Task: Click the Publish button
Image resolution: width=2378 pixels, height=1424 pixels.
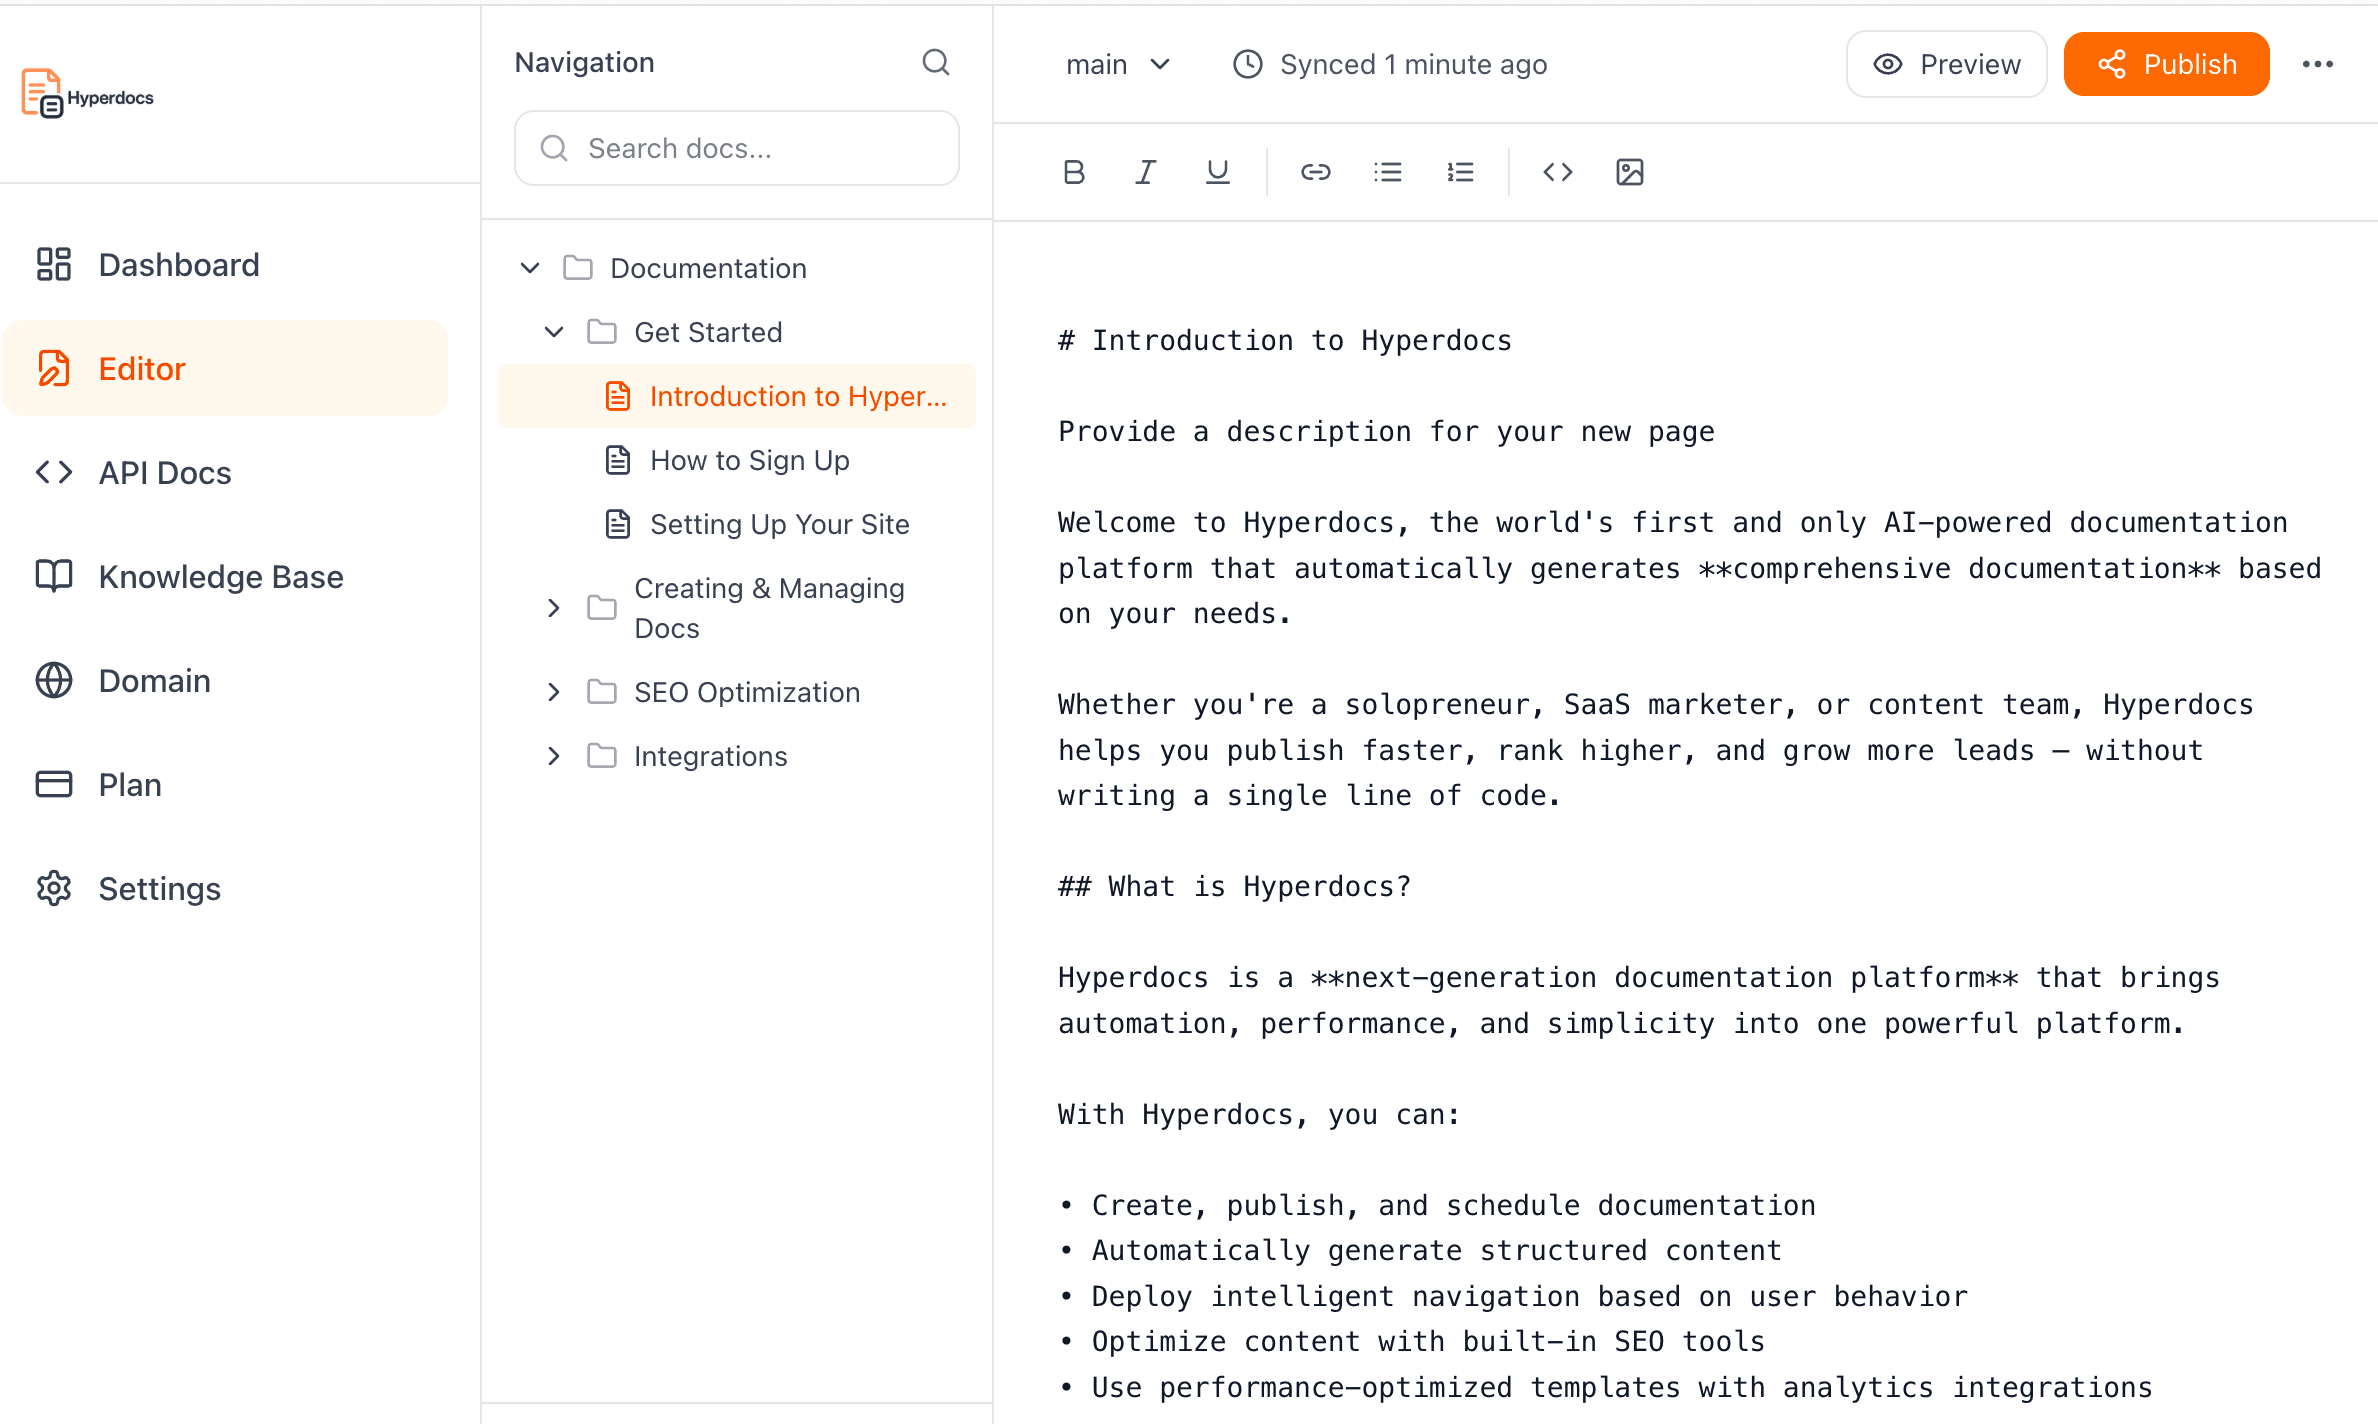Action: (x=2166, y=64)
